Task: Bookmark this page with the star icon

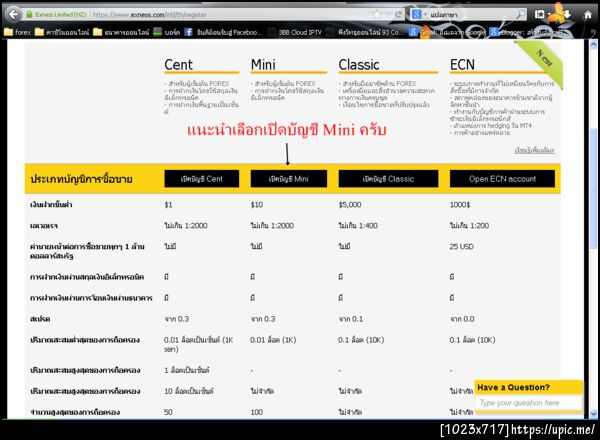Action: coord(377,15)
